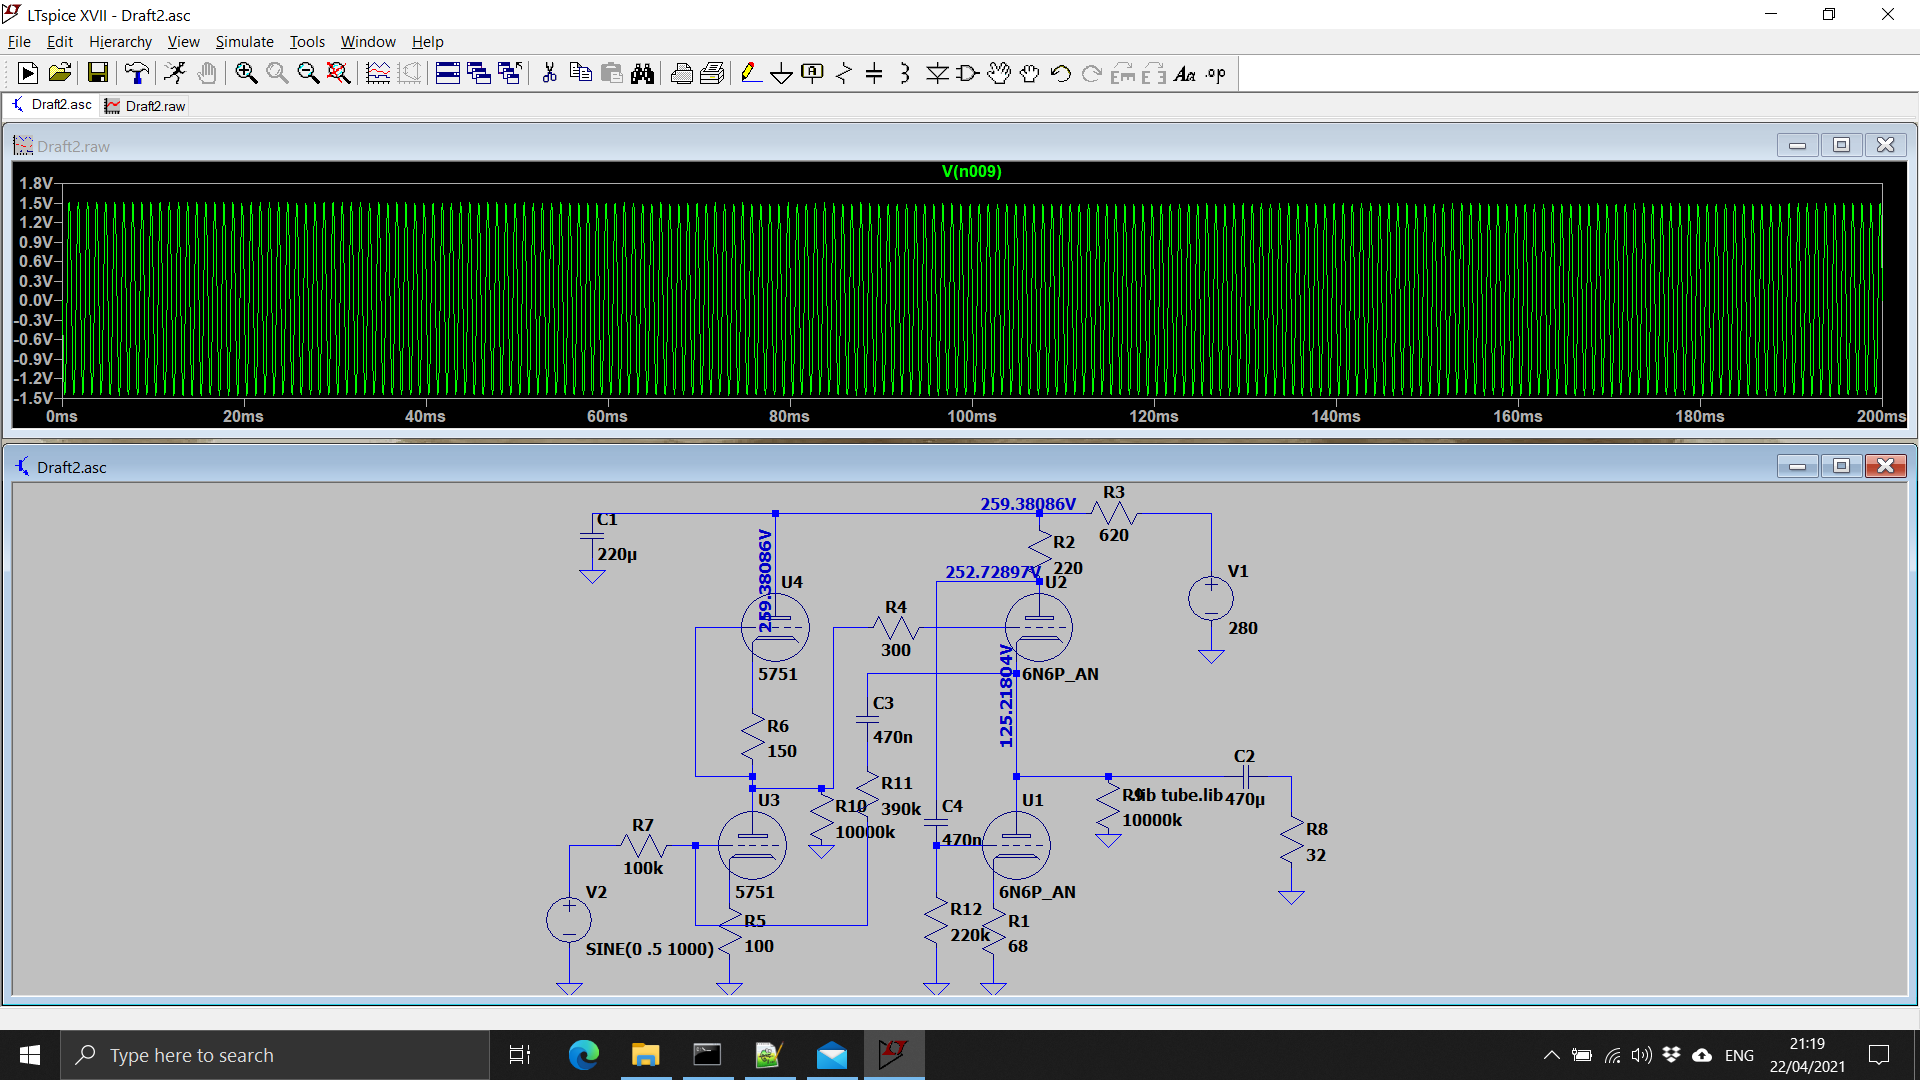
Task: Cascade windows using the toolbar icon
Action: point(479,73)
